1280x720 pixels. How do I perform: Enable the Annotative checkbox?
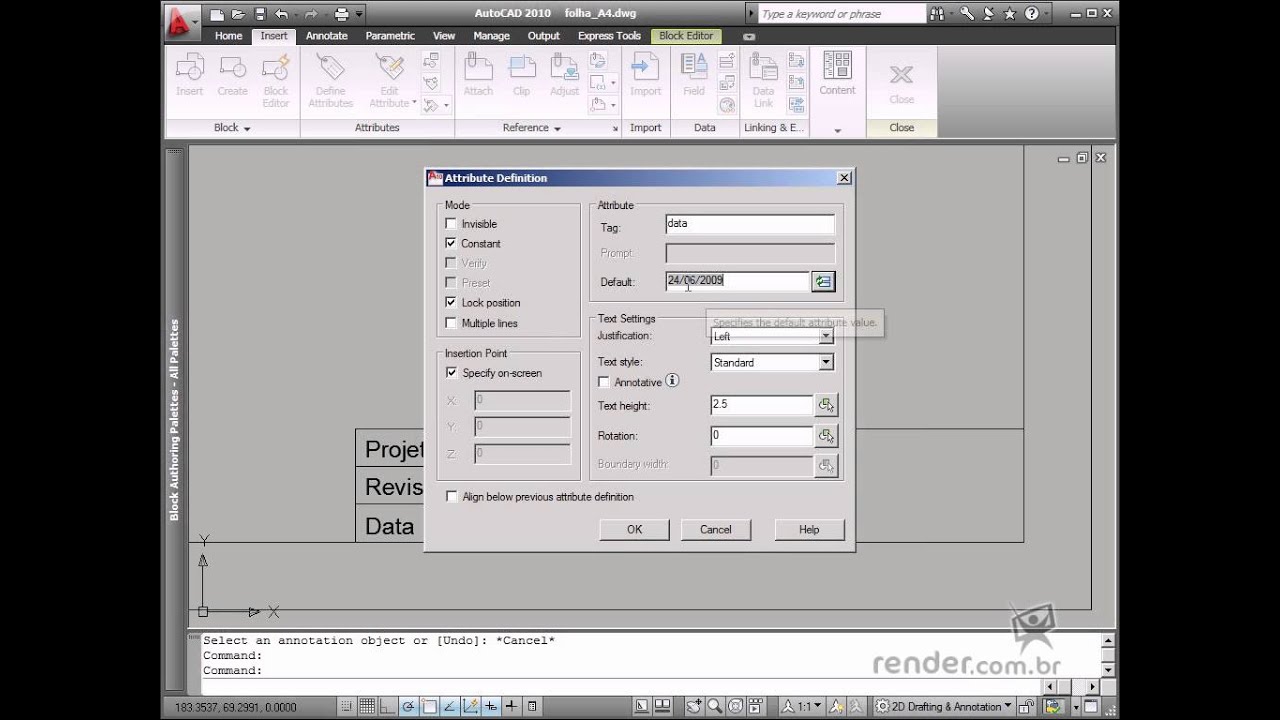click(604, 382)
